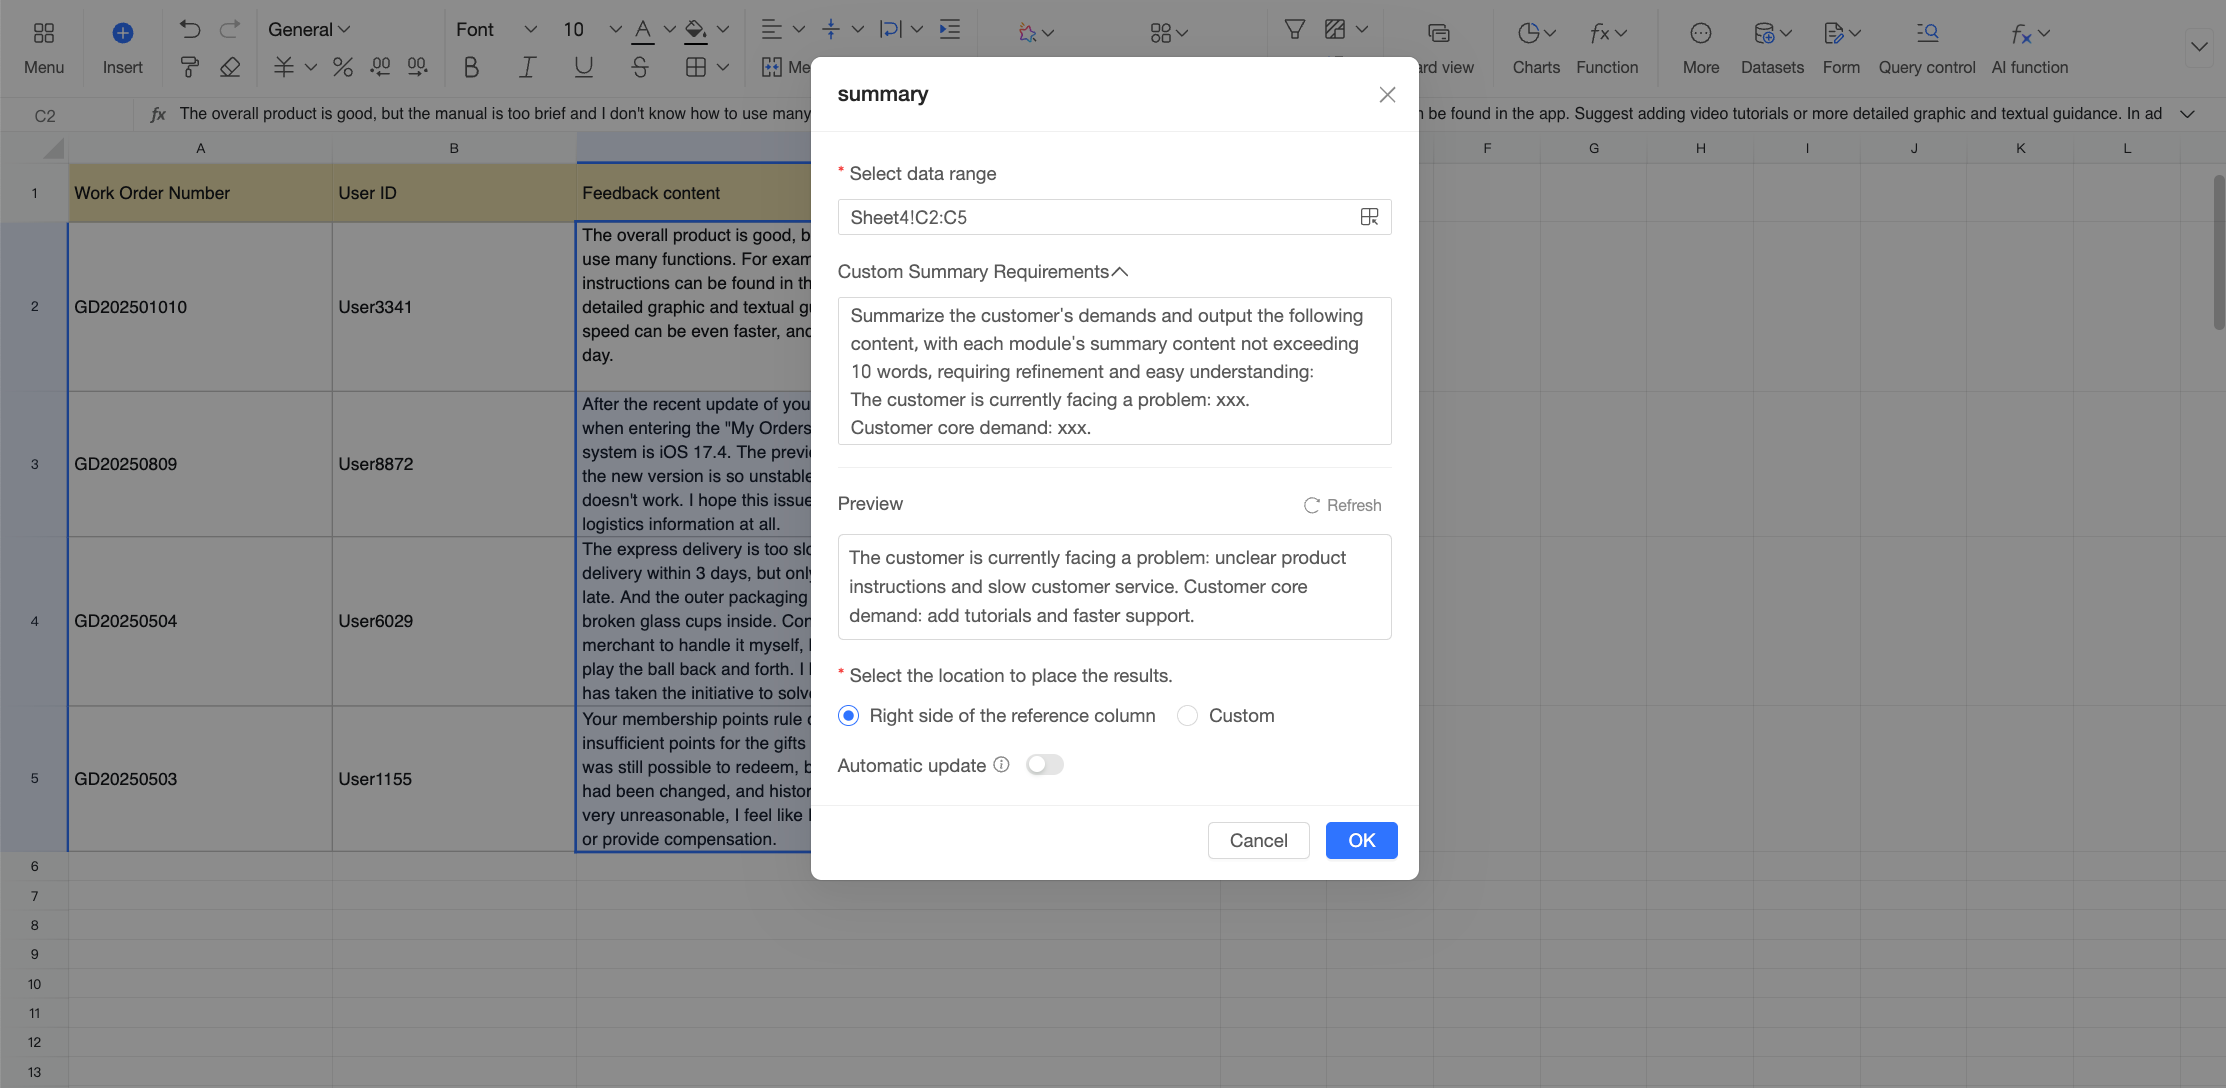Screen dimensions: 2226x1088
Task: Click the Cancel button
Action: coord(1258,841)
